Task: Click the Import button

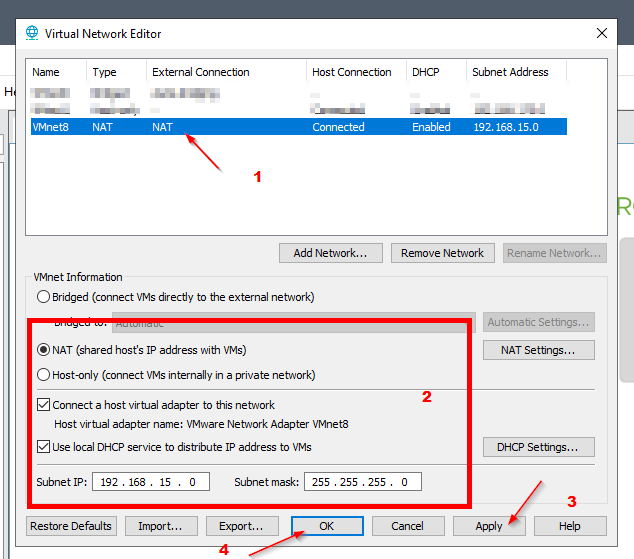Action: tap(161, 526)
